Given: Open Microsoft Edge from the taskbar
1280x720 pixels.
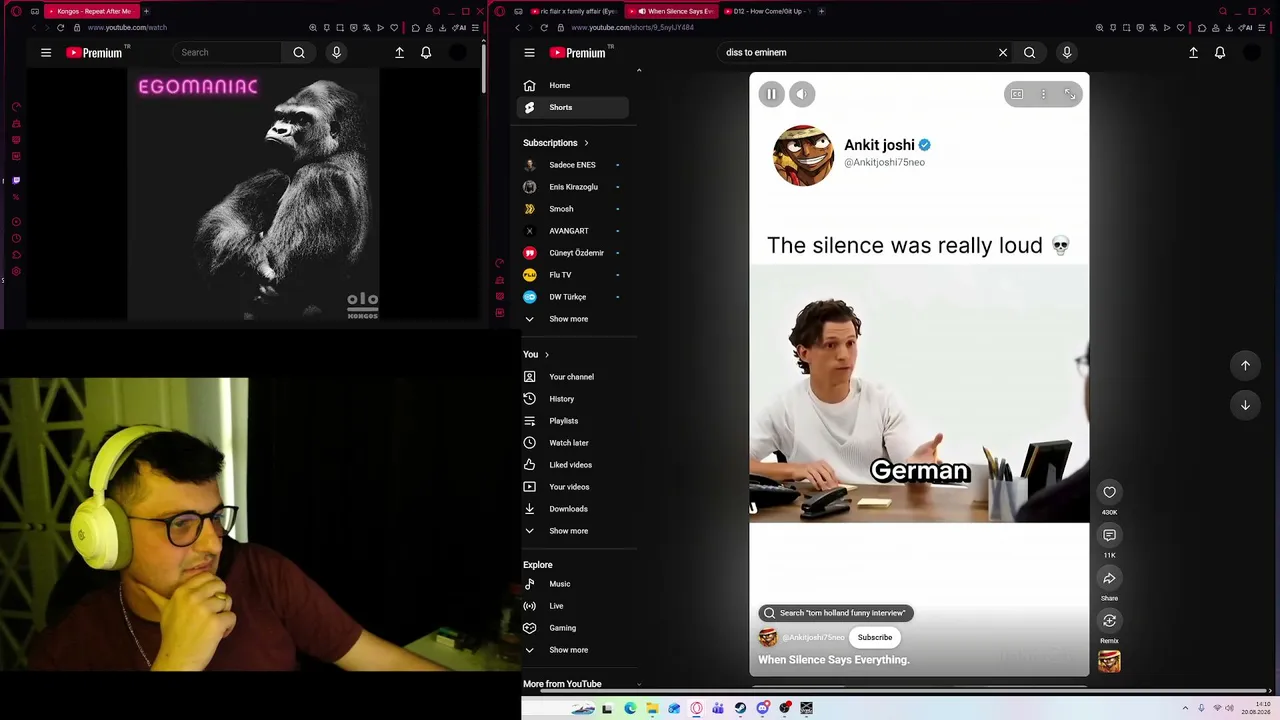Looking at the screenshot, I should [630, 709].
